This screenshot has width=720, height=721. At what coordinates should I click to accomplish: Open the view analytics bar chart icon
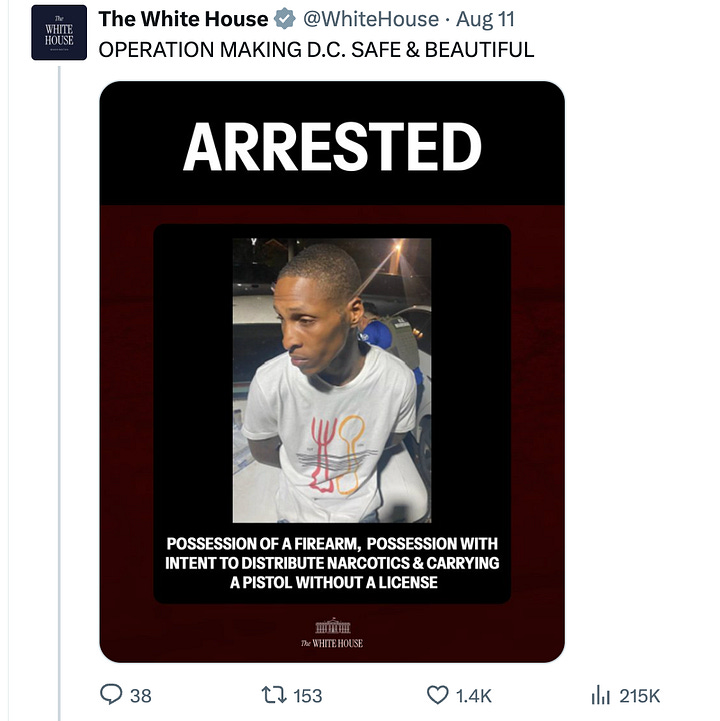point(600,695)
